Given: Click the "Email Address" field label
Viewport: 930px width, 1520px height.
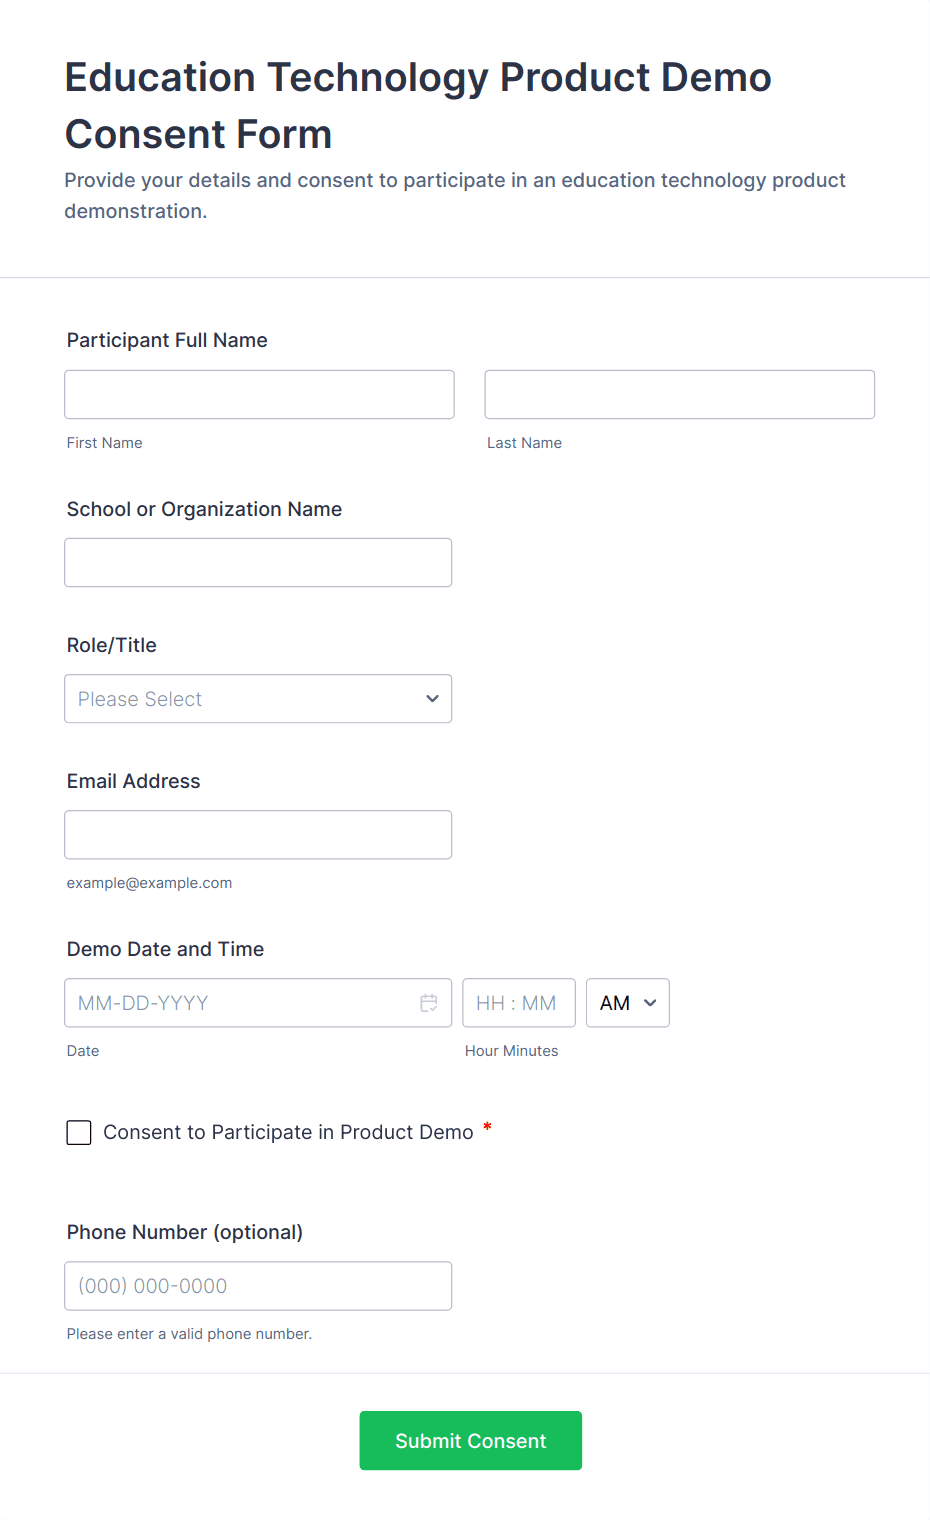Looking at the screenshot, I should [133, 781].
